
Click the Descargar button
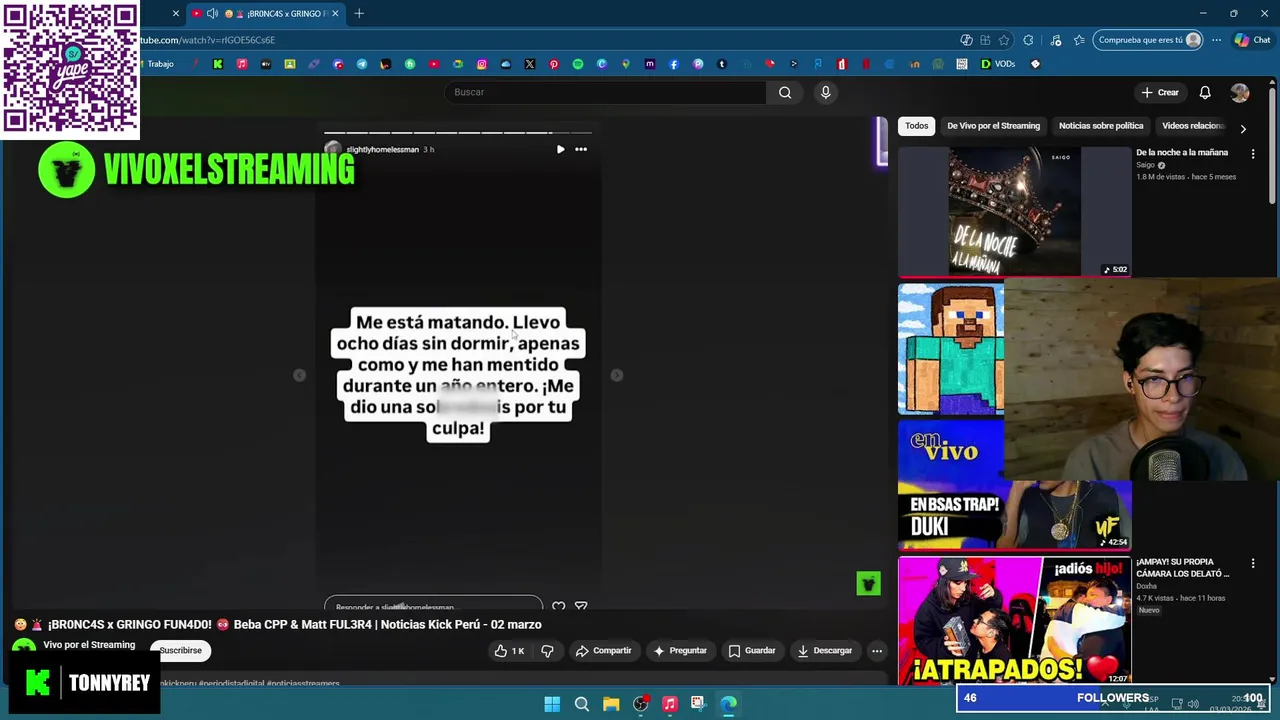(824, 651)
